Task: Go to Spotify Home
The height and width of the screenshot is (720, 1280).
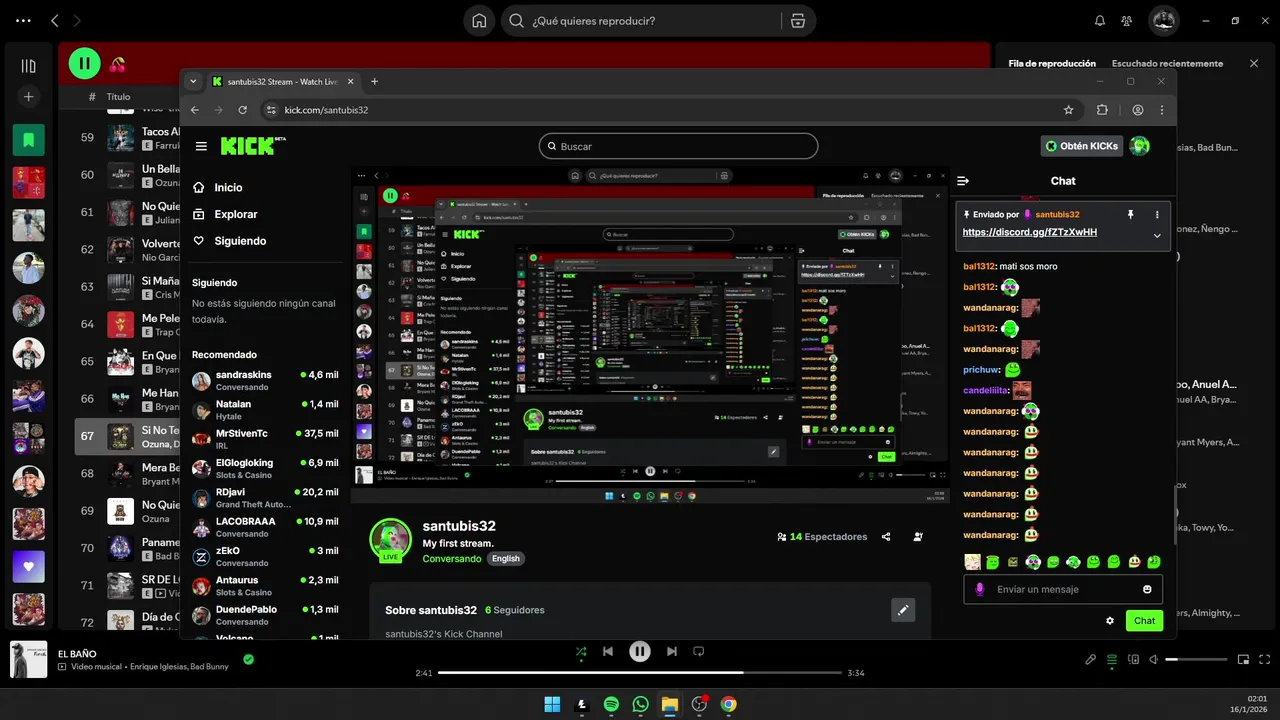Action: pos(479,20)
